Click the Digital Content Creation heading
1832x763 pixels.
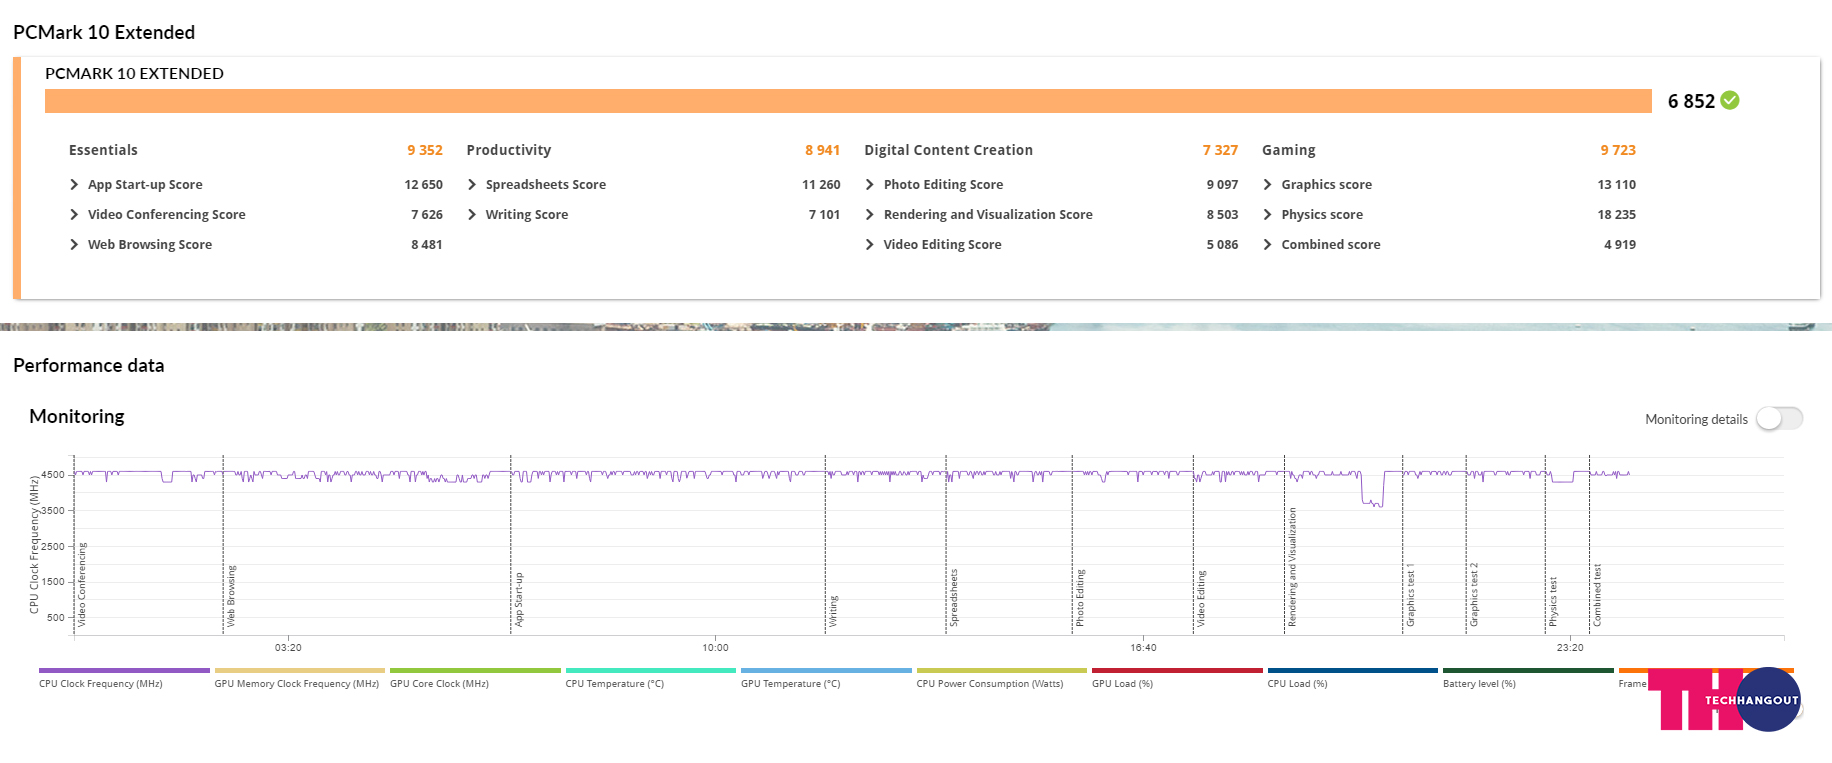click(948, 150)
